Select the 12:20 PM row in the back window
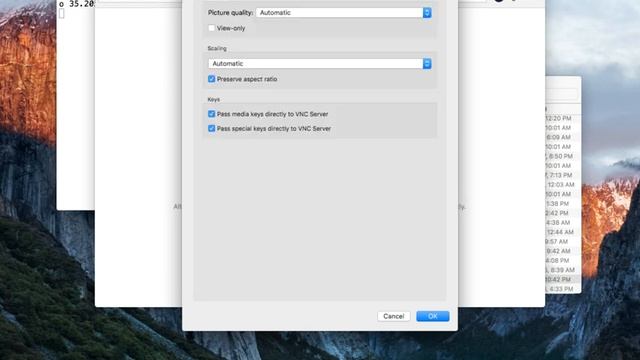This screenshot has height=360, width=640. [563, 118]
